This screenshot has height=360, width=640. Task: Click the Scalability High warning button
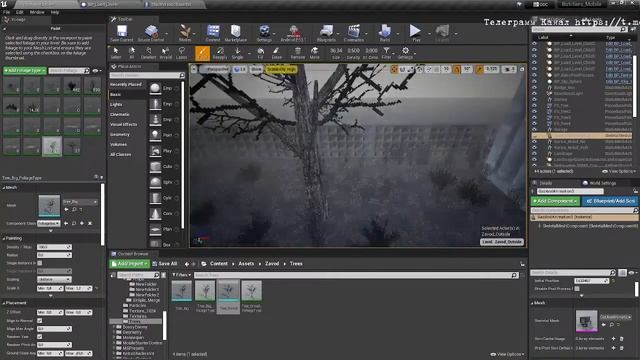(281, 69)
